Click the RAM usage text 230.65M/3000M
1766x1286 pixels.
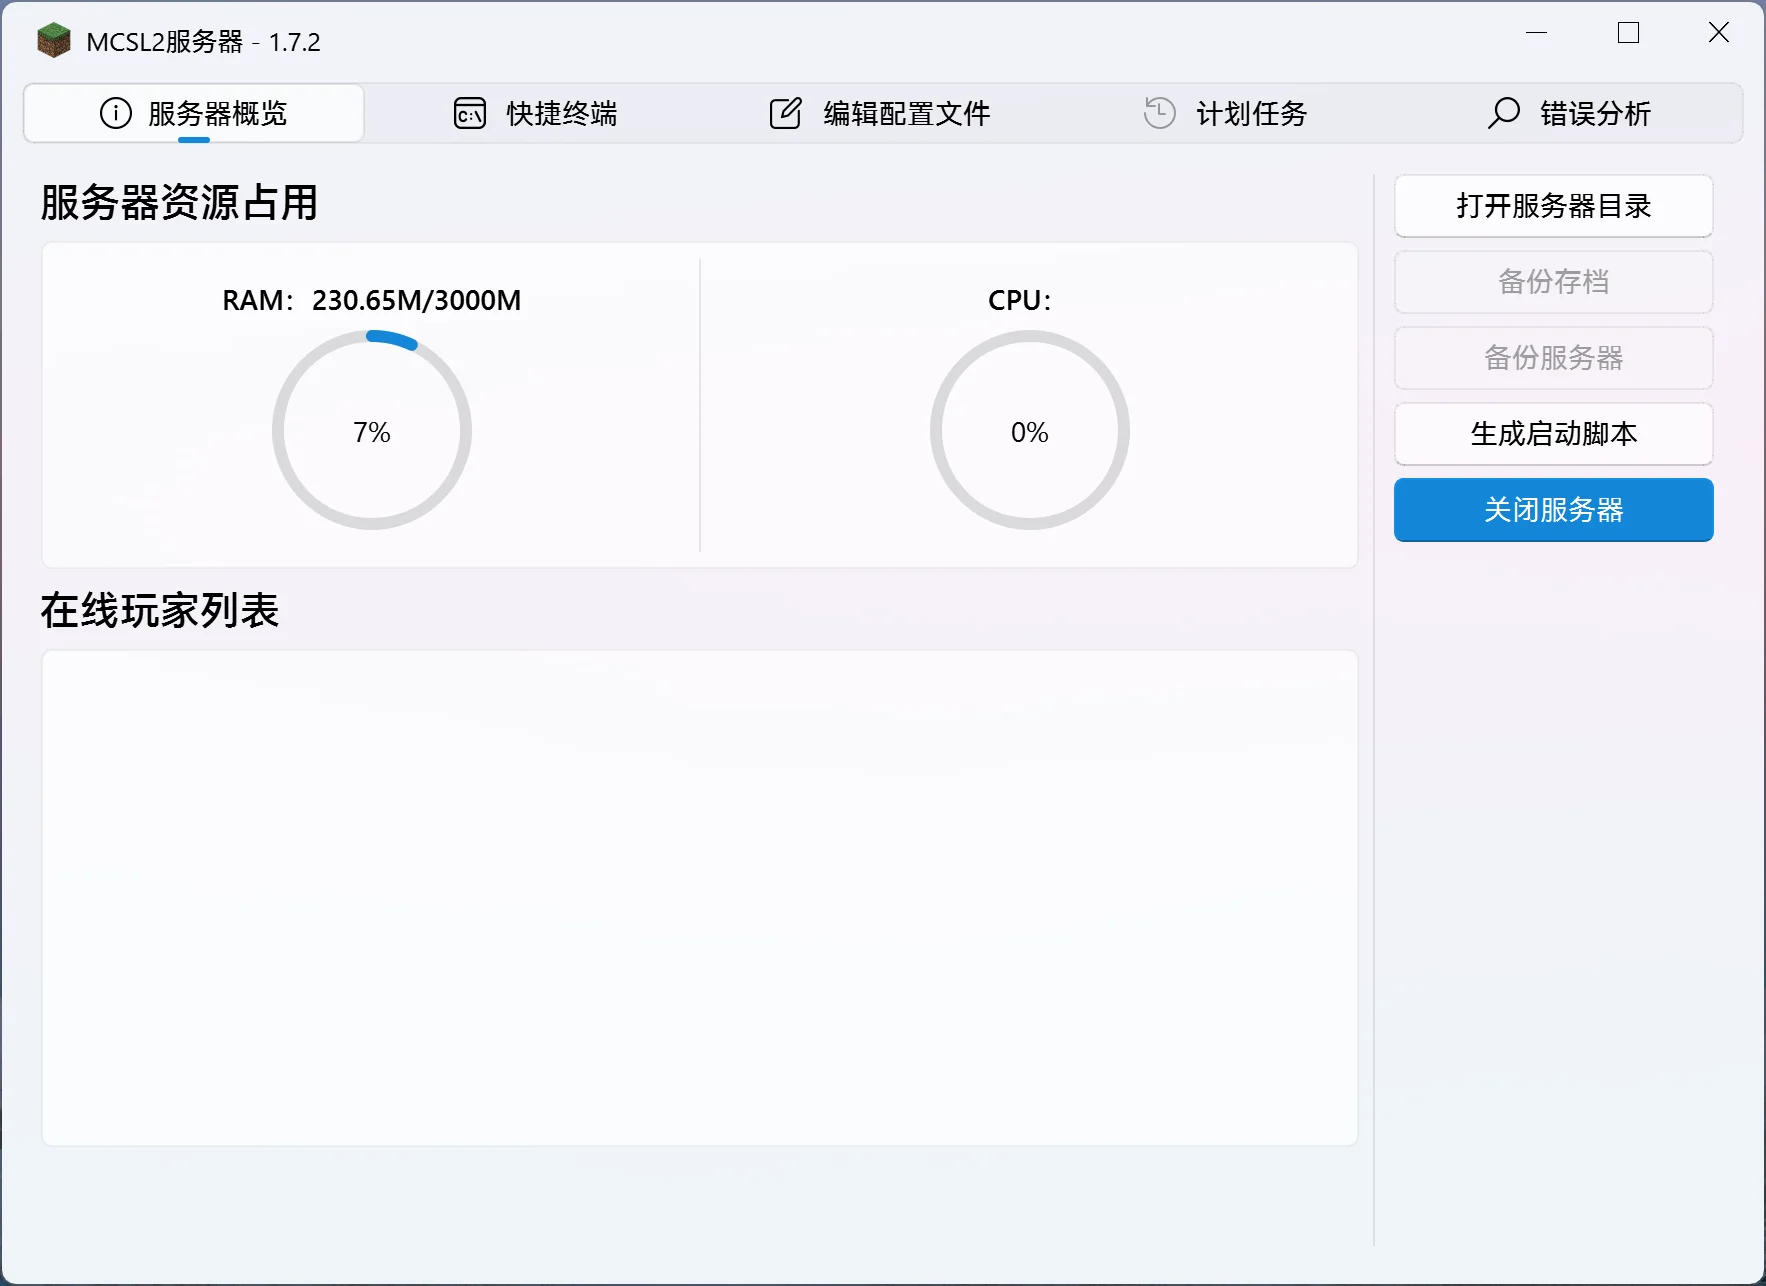point(415,299)
